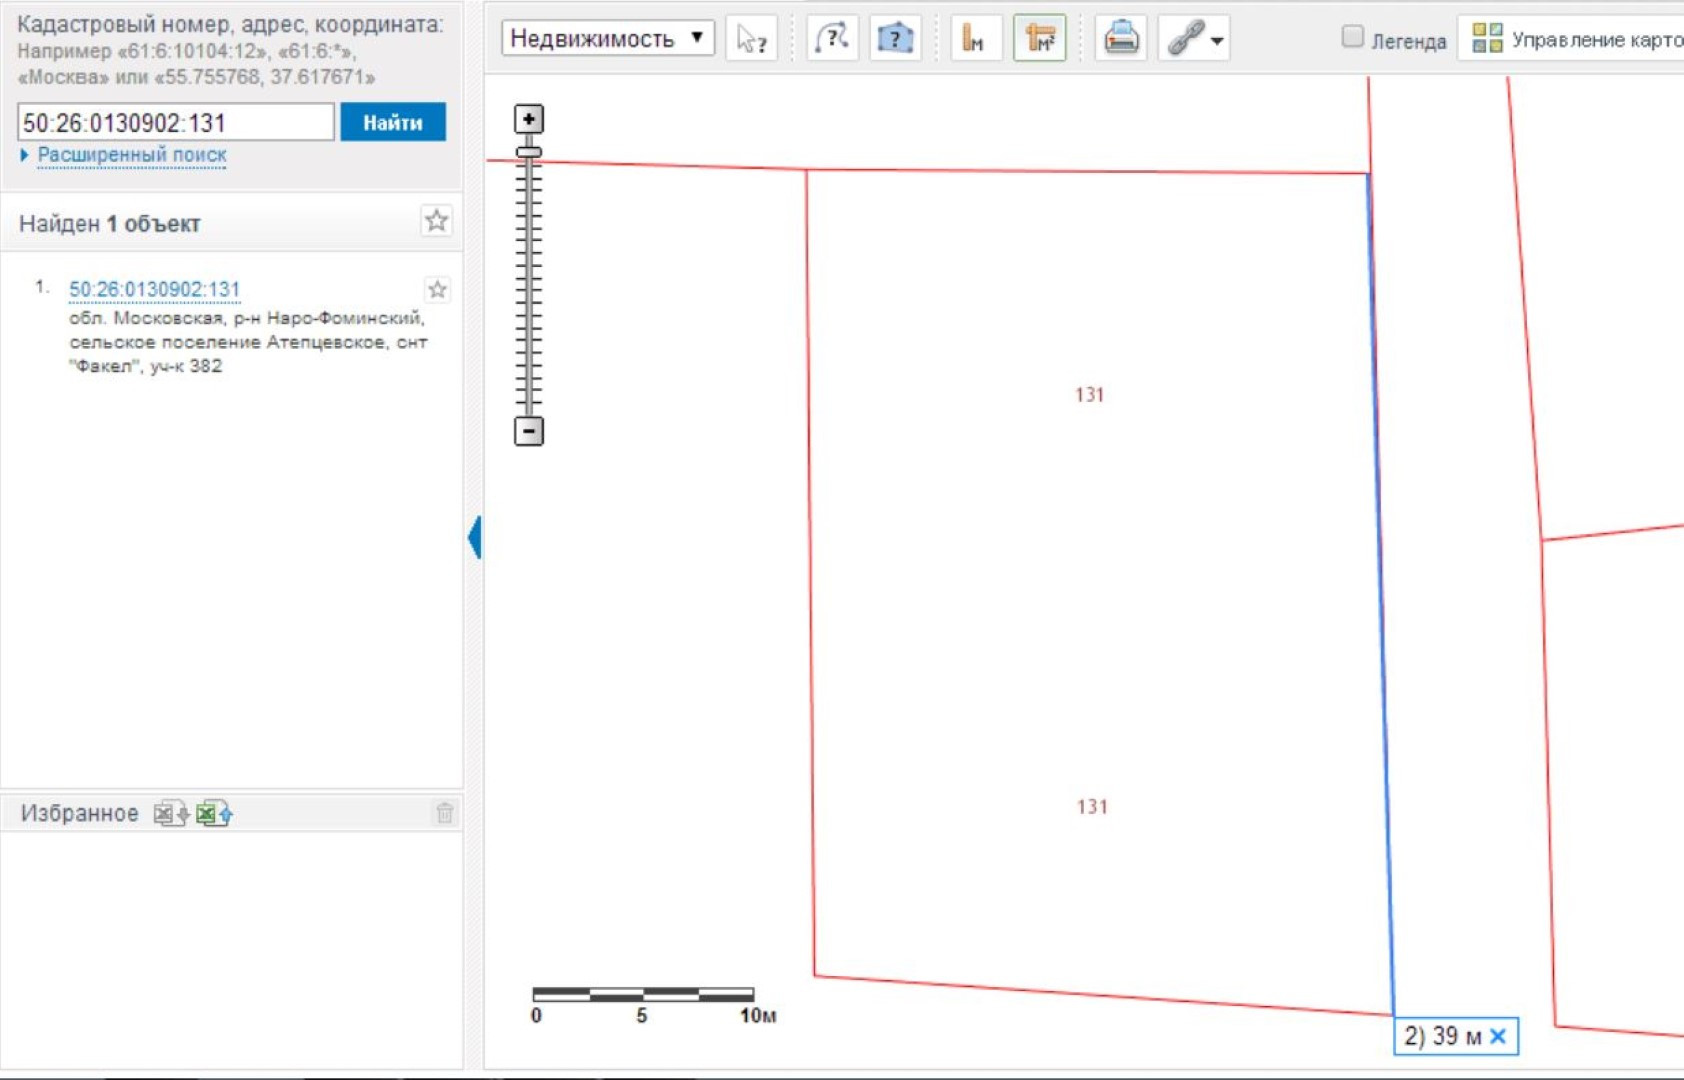1684x1080 pixels.
Task: Select the polyline query tool
Action: 832,39
